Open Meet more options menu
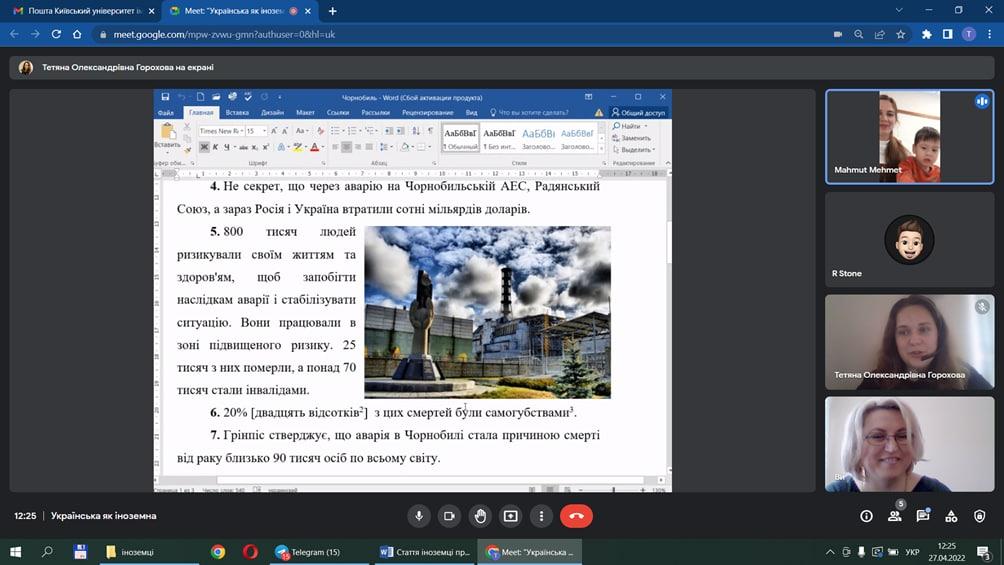 click(x=541, y=516)
